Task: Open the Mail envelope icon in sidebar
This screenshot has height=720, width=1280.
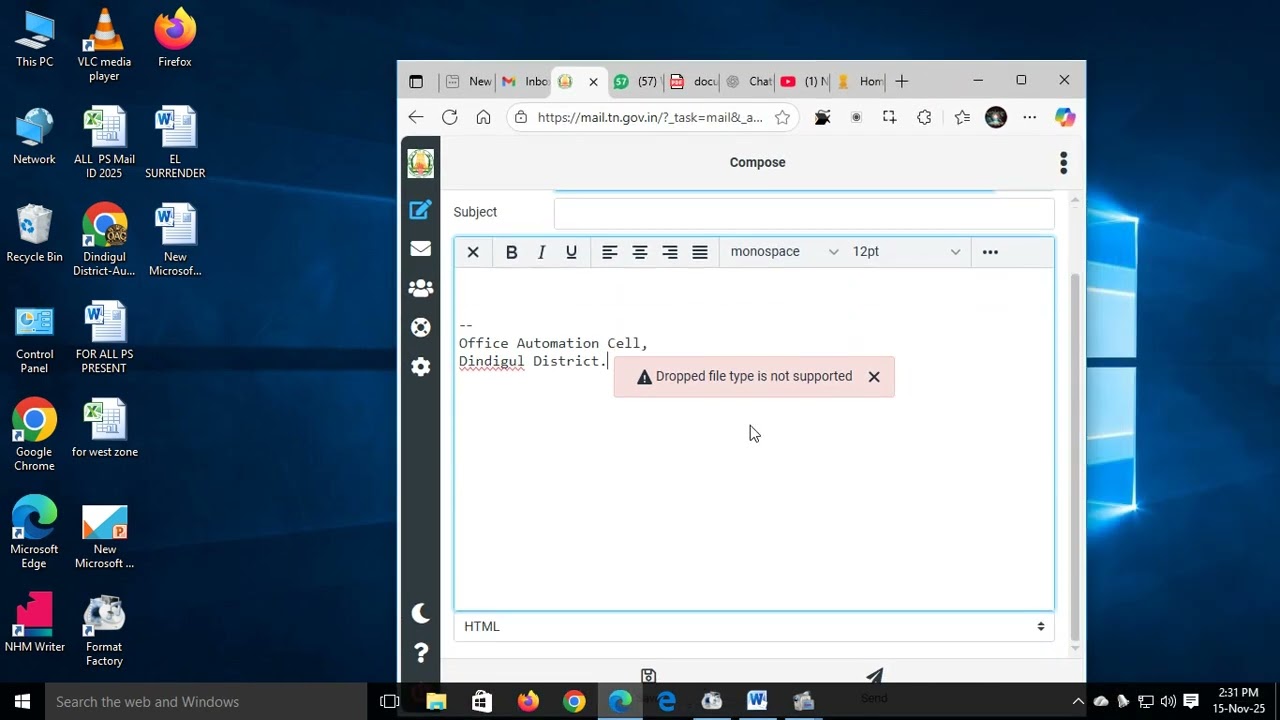Action: pyautogui.click(x=420, y=249)
